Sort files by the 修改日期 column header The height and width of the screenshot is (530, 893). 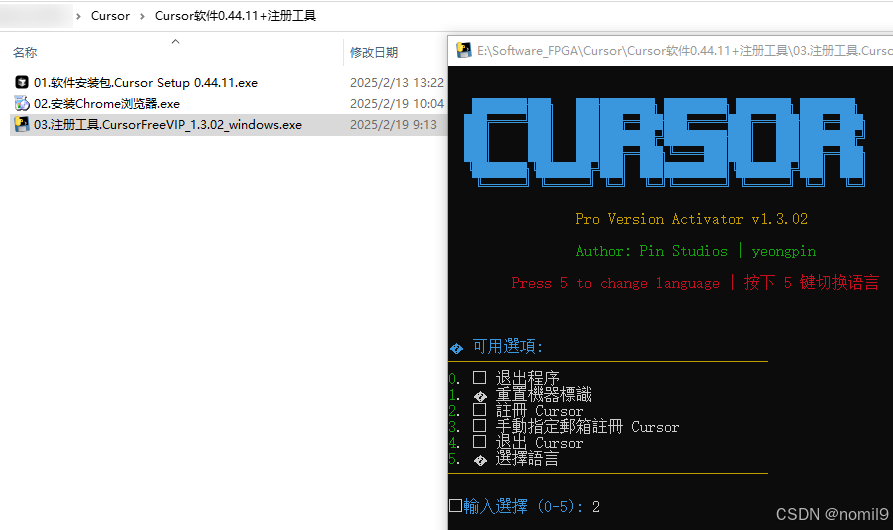pyautogui.click(x=374, y=52)
